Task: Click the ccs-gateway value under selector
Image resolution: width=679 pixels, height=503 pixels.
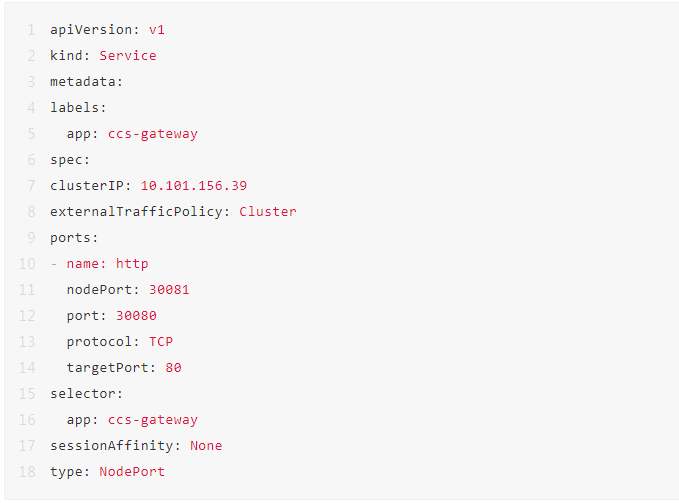Action: pos(153,420)
